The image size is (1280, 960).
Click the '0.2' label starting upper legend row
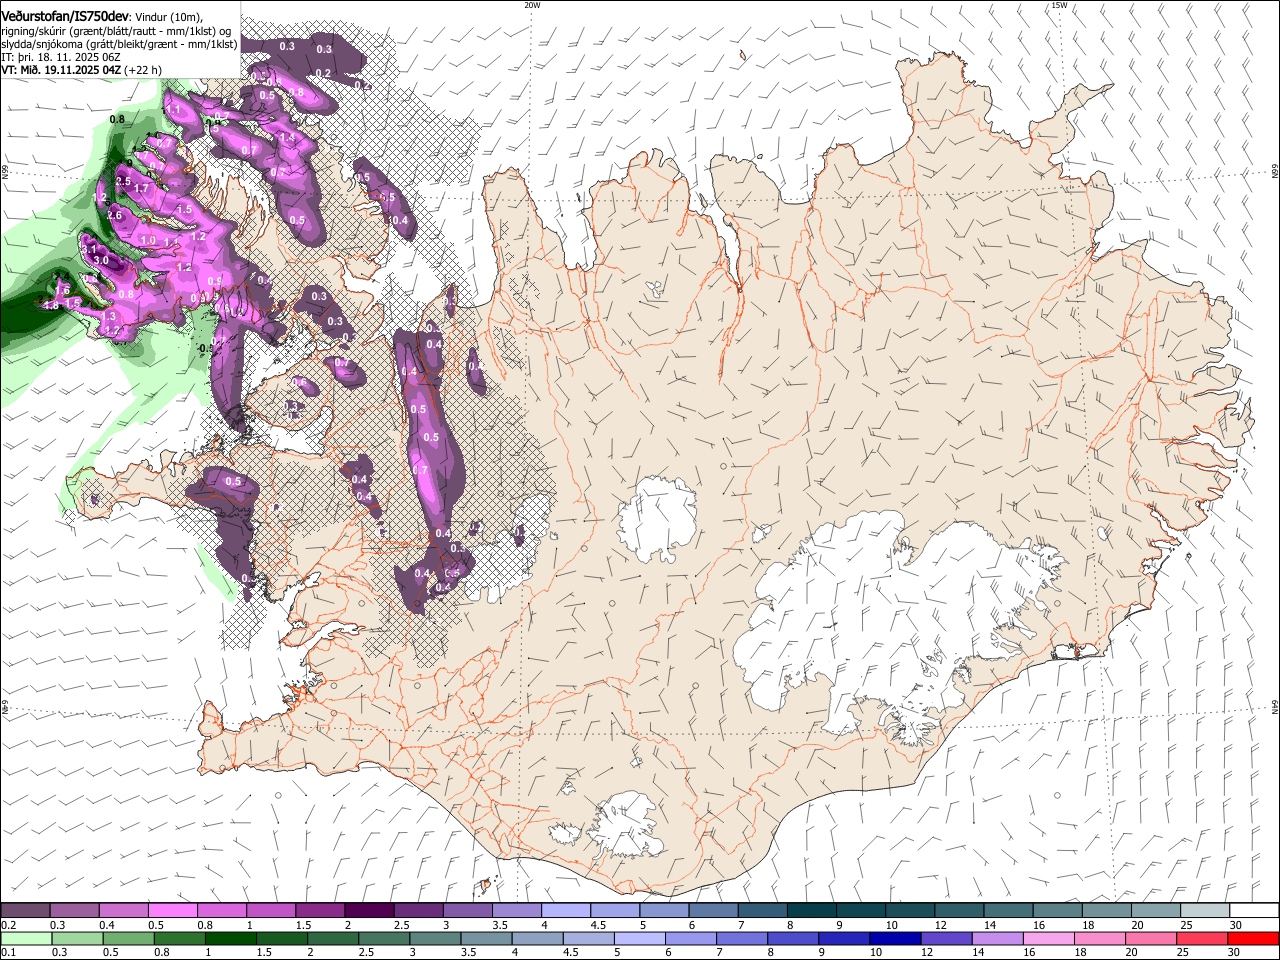[9, 925]
